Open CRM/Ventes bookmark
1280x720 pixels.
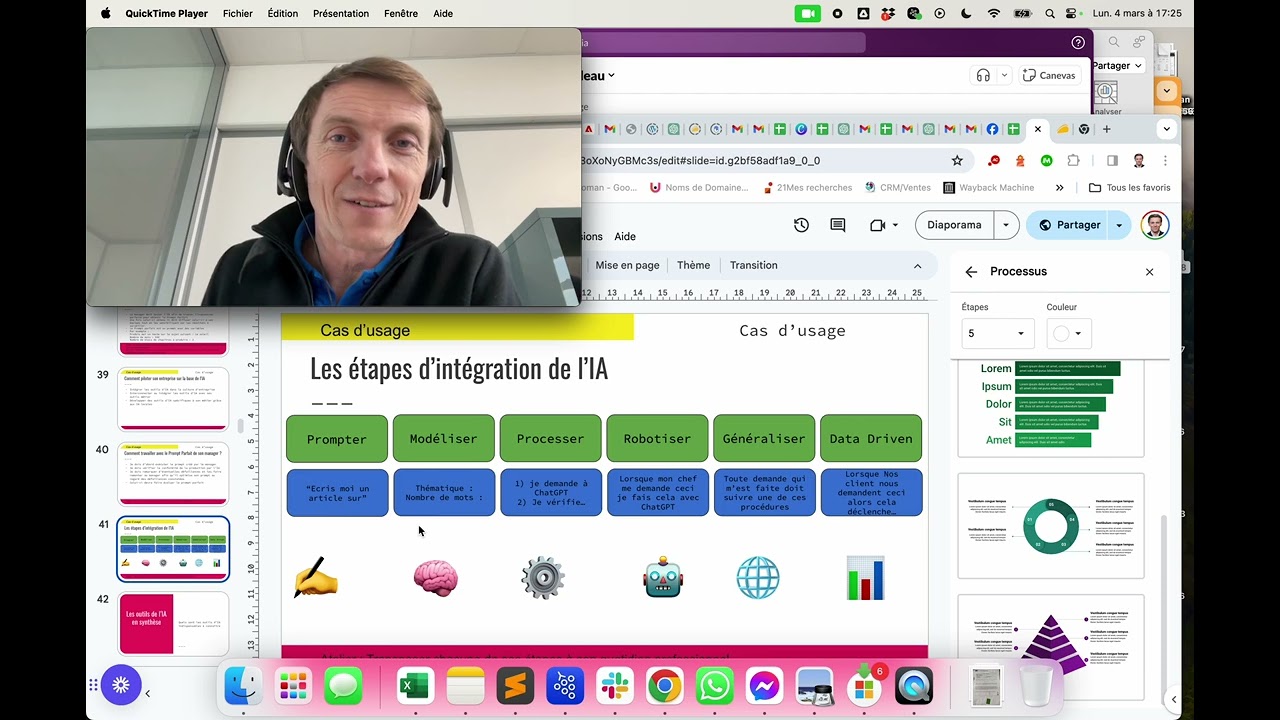898,187
